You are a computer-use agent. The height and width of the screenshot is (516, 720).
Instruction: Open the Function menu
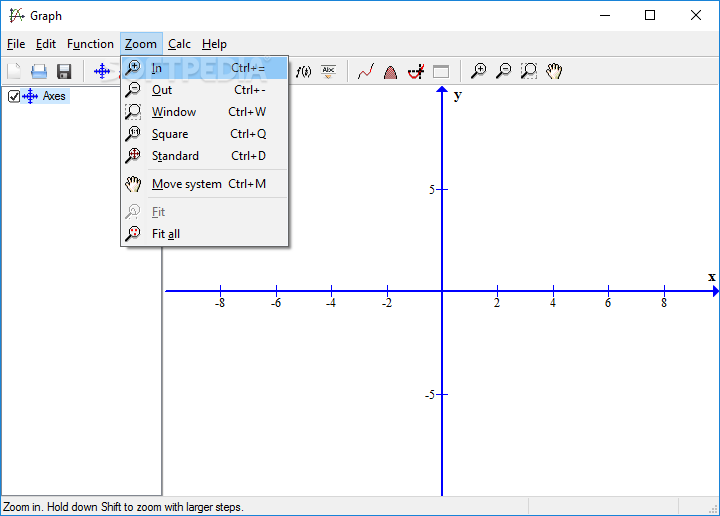pos(90,44)
